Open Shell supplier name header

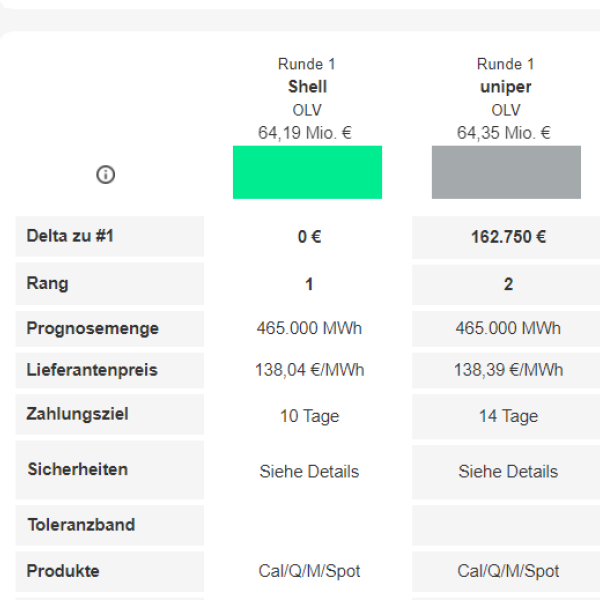click(x=307, y=86)
